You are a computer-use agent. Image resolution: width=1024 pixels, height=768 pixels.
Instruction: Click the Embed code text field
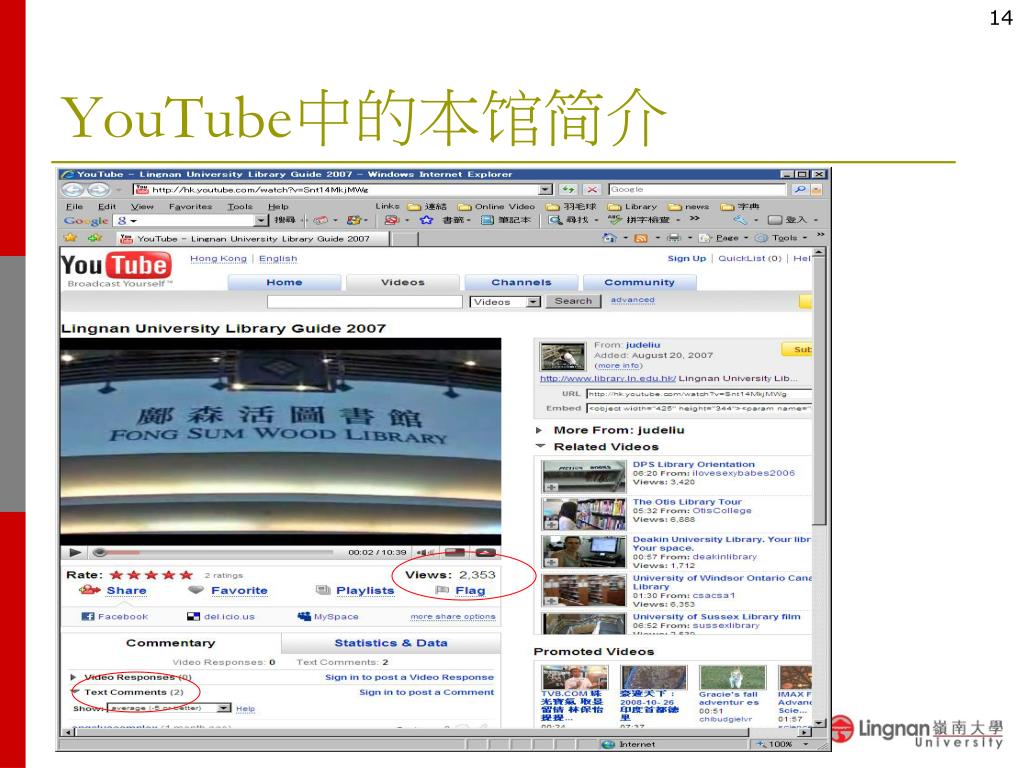tap(699, 408)
